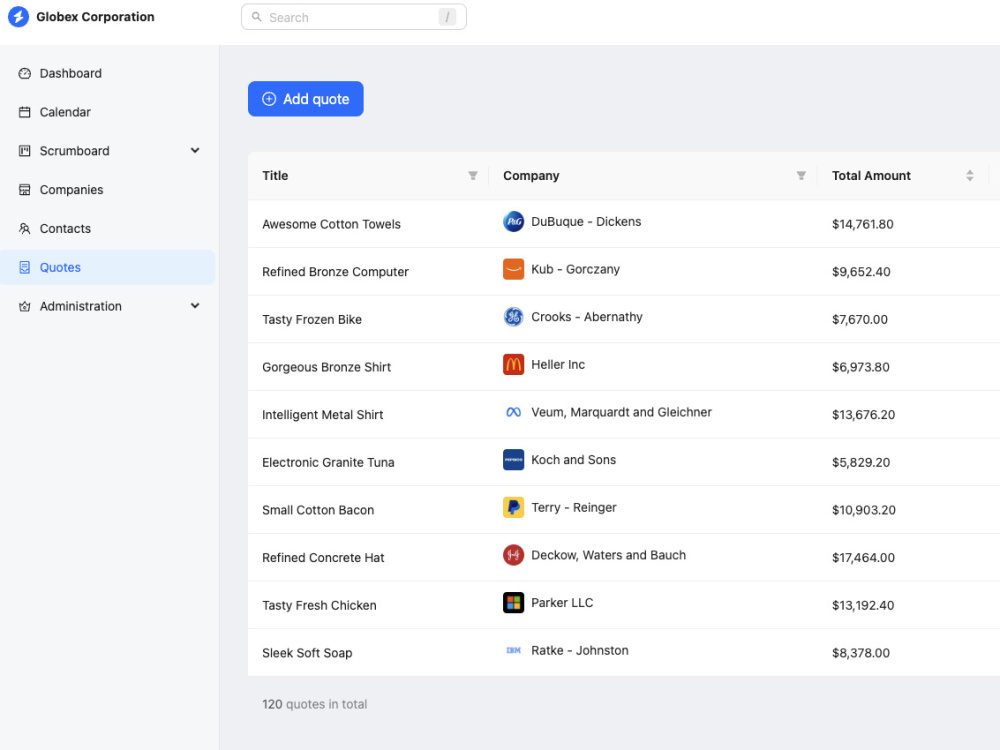Select the Gorgeous Bronze Shirt quote

pos(326,367)
